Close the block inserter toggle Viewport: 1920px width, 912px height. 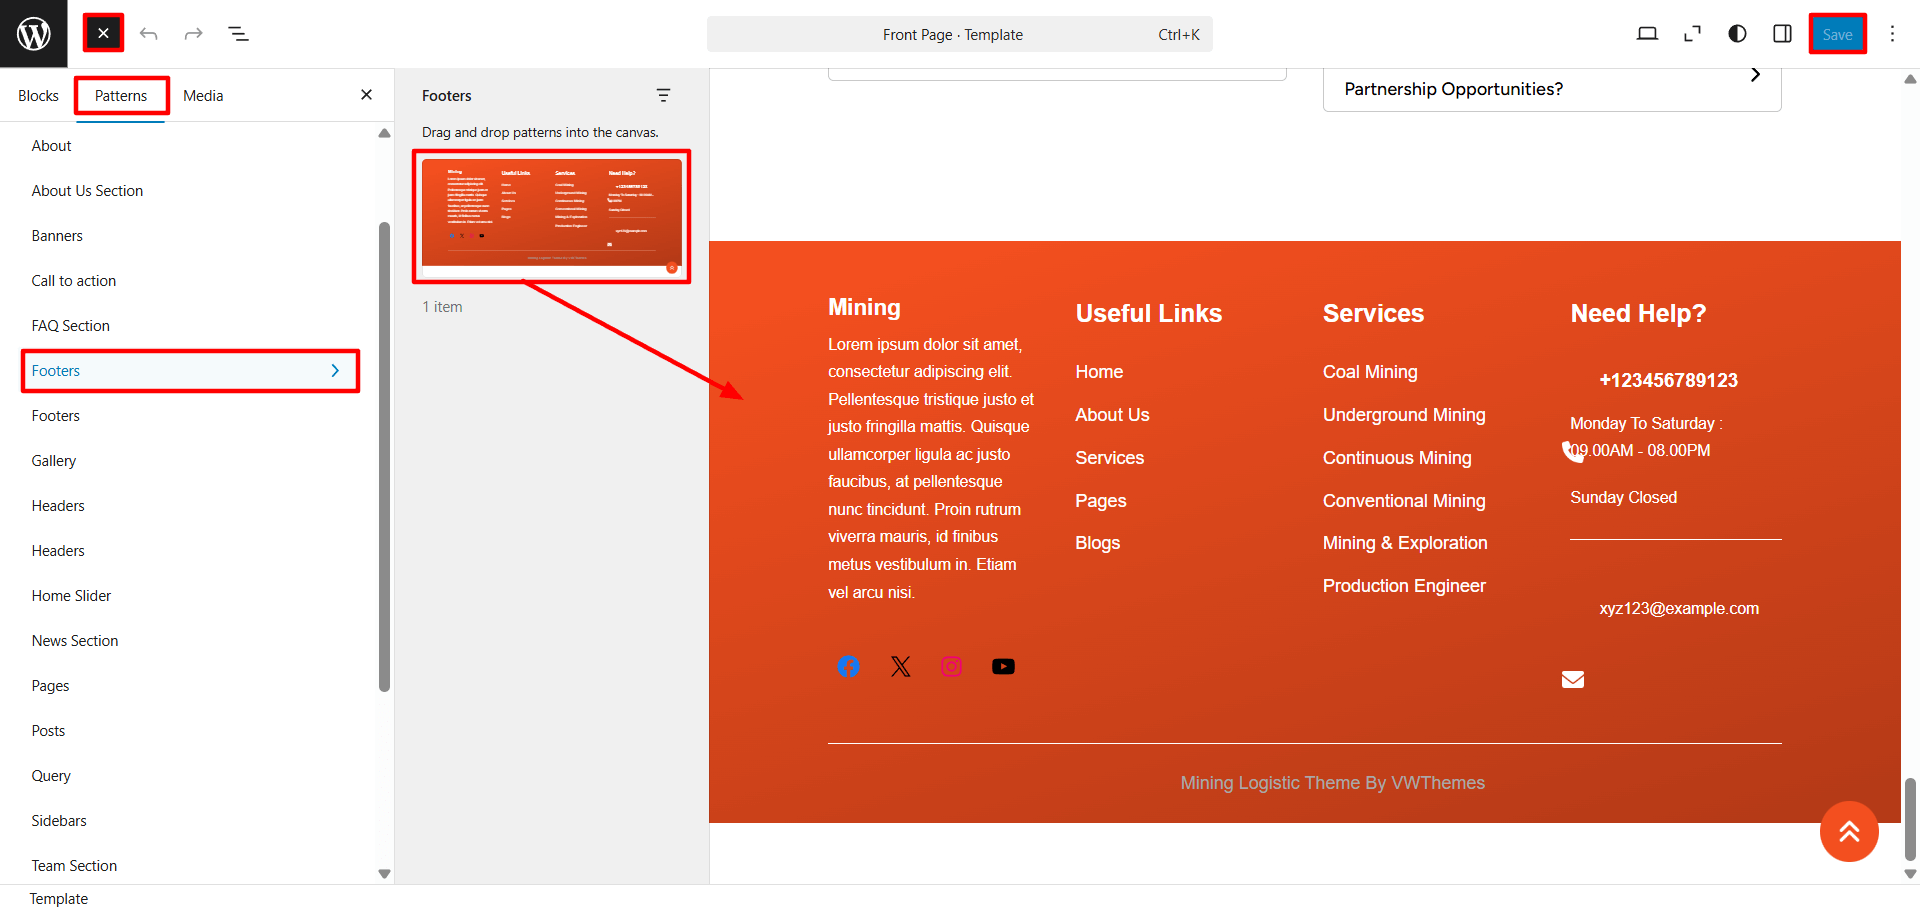[x=103, y=34]
